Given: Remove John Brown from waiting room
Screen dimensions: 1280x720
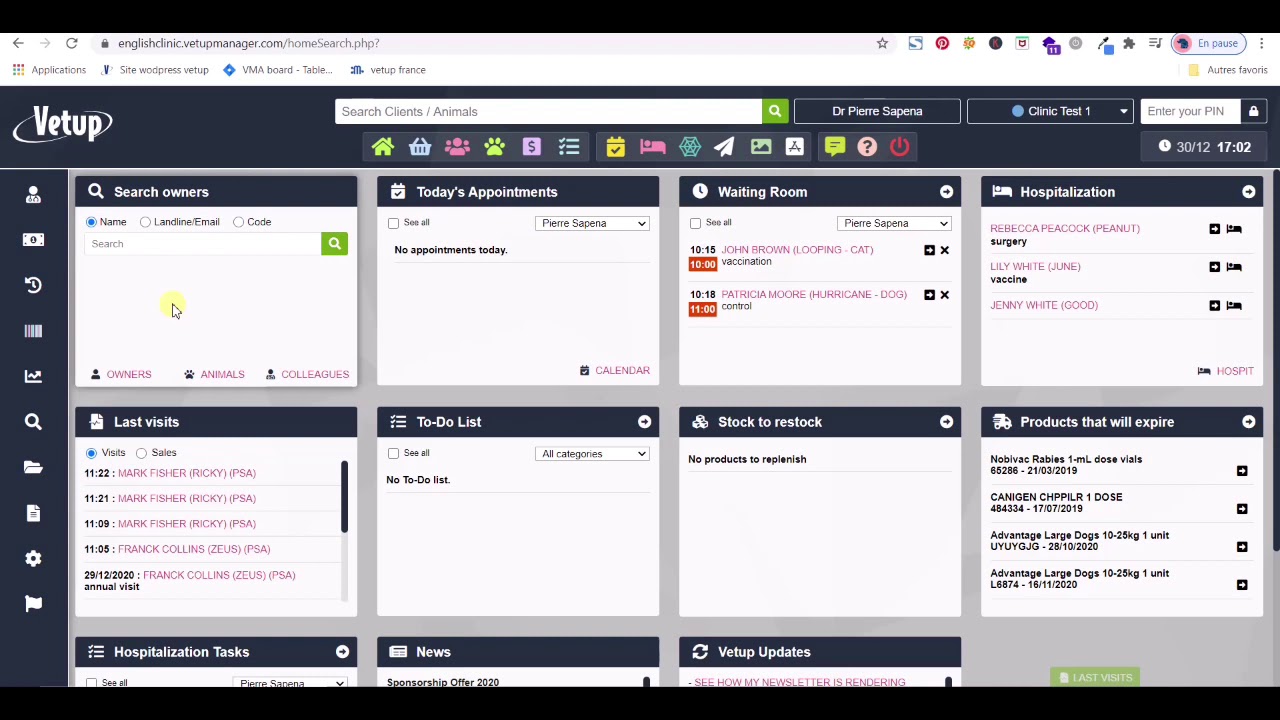Looking at the screenshot, I should 944,250.
